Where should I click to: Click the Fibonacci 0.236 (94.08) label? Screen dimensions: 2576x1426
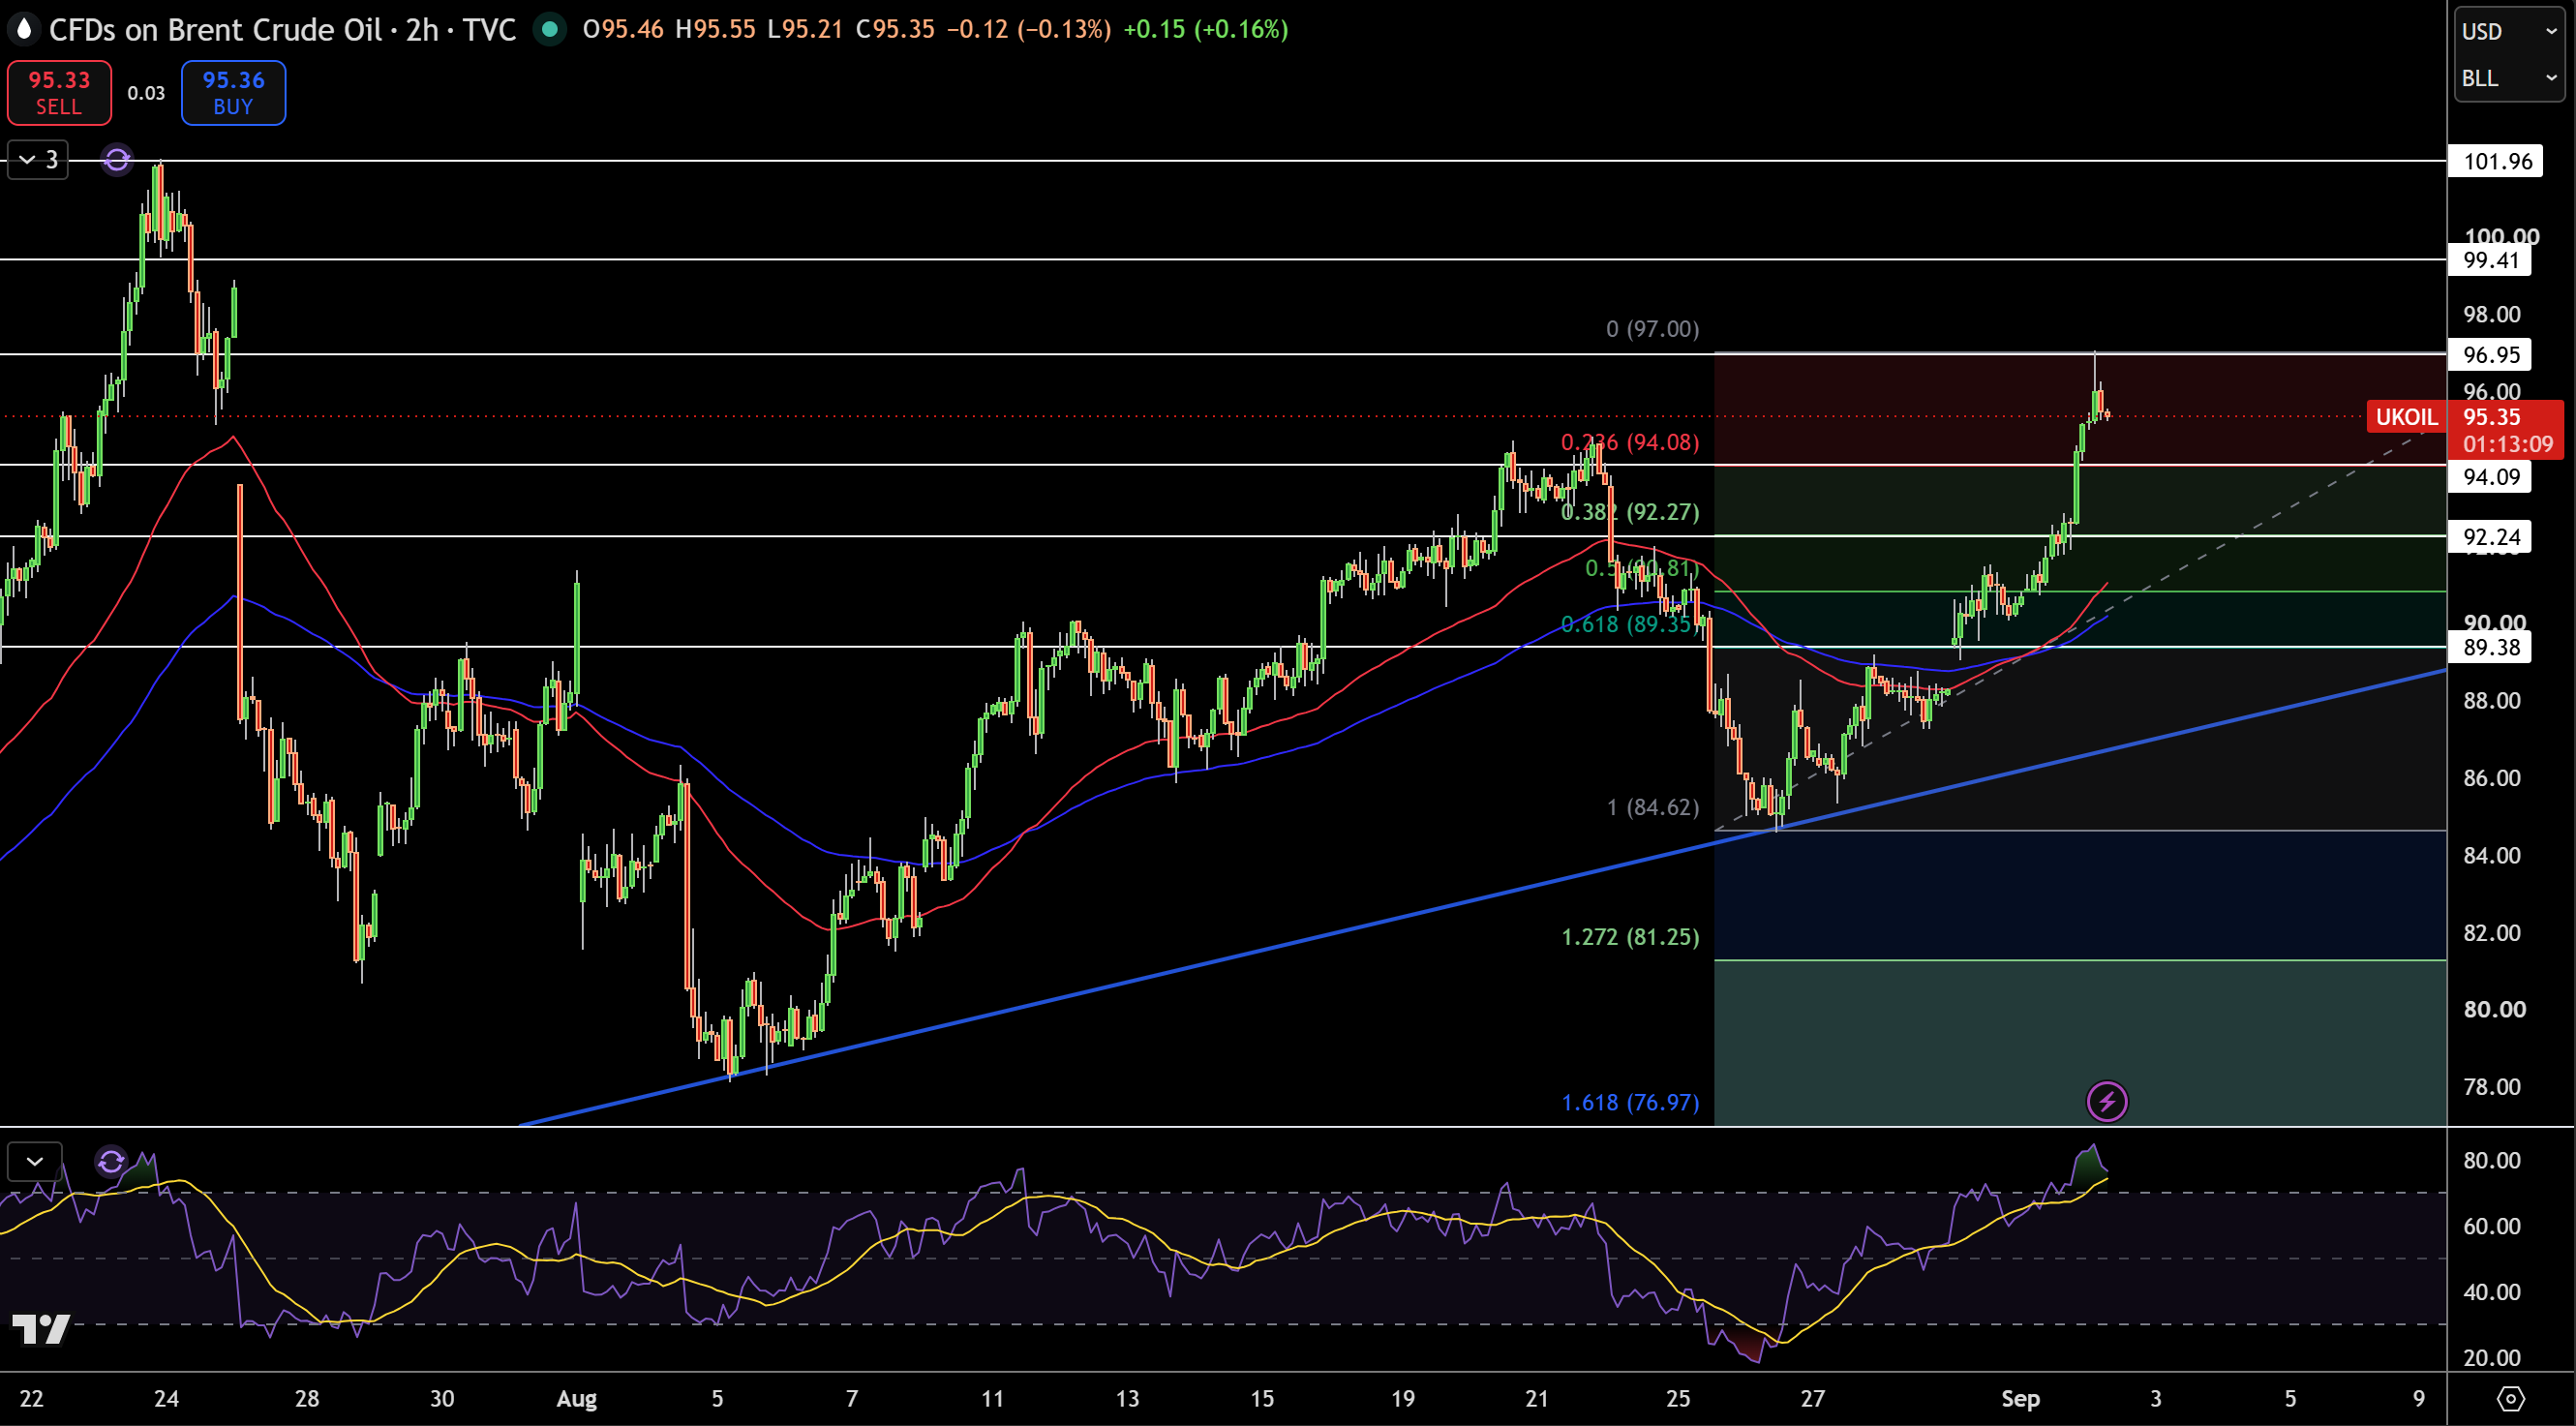coord(1630,442)
